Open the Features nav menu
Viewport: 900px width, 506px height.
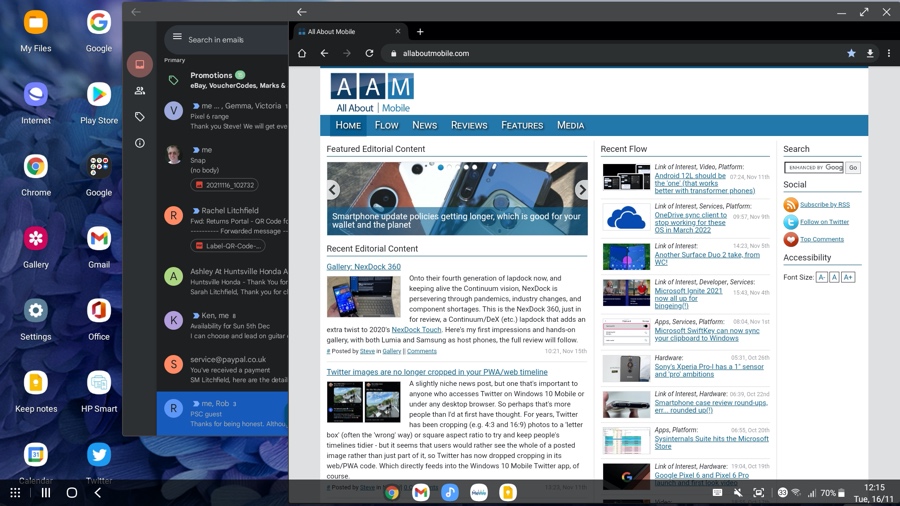click(x=522, y=125)
